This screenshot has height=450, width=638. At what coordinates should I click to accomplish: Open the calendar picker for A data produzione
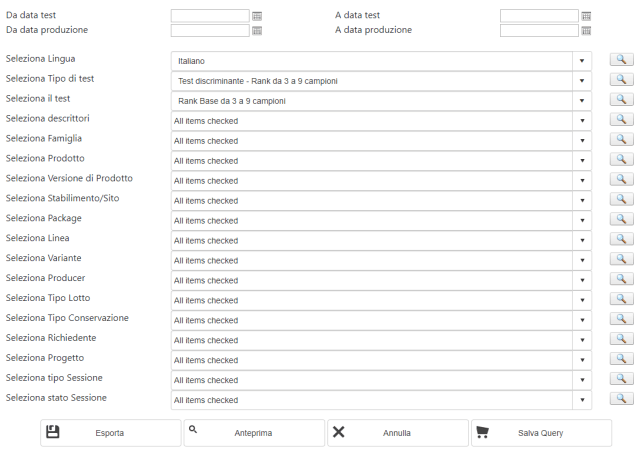pyautogui.click(x=586, y=31)
